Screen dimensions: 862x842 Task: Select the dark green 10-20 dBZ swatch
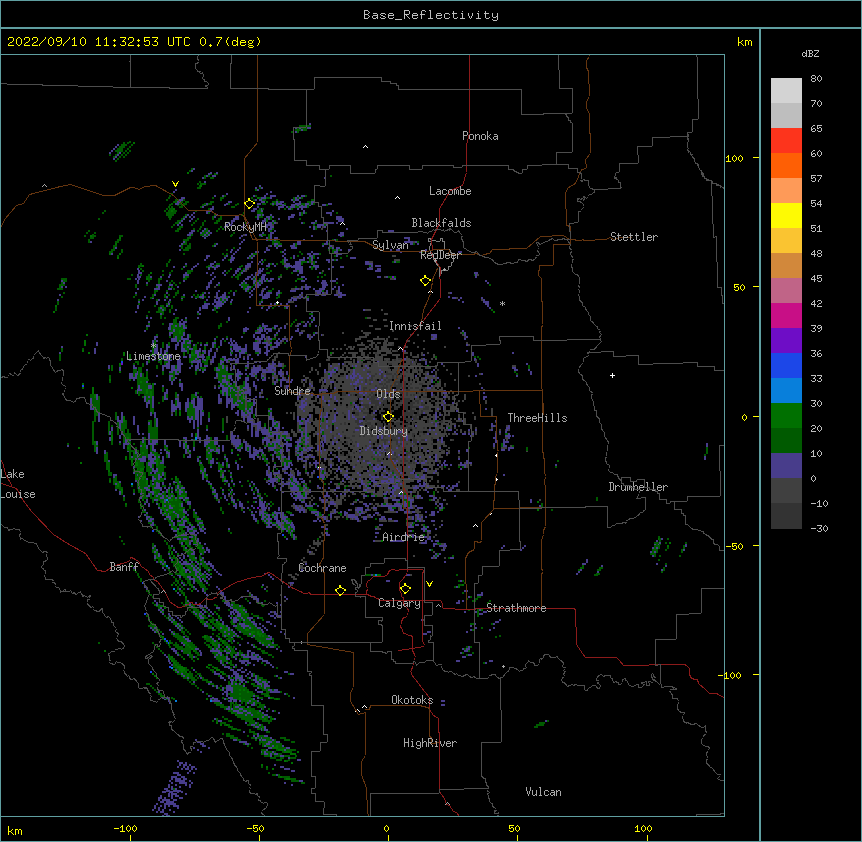(x=786, y=441)
